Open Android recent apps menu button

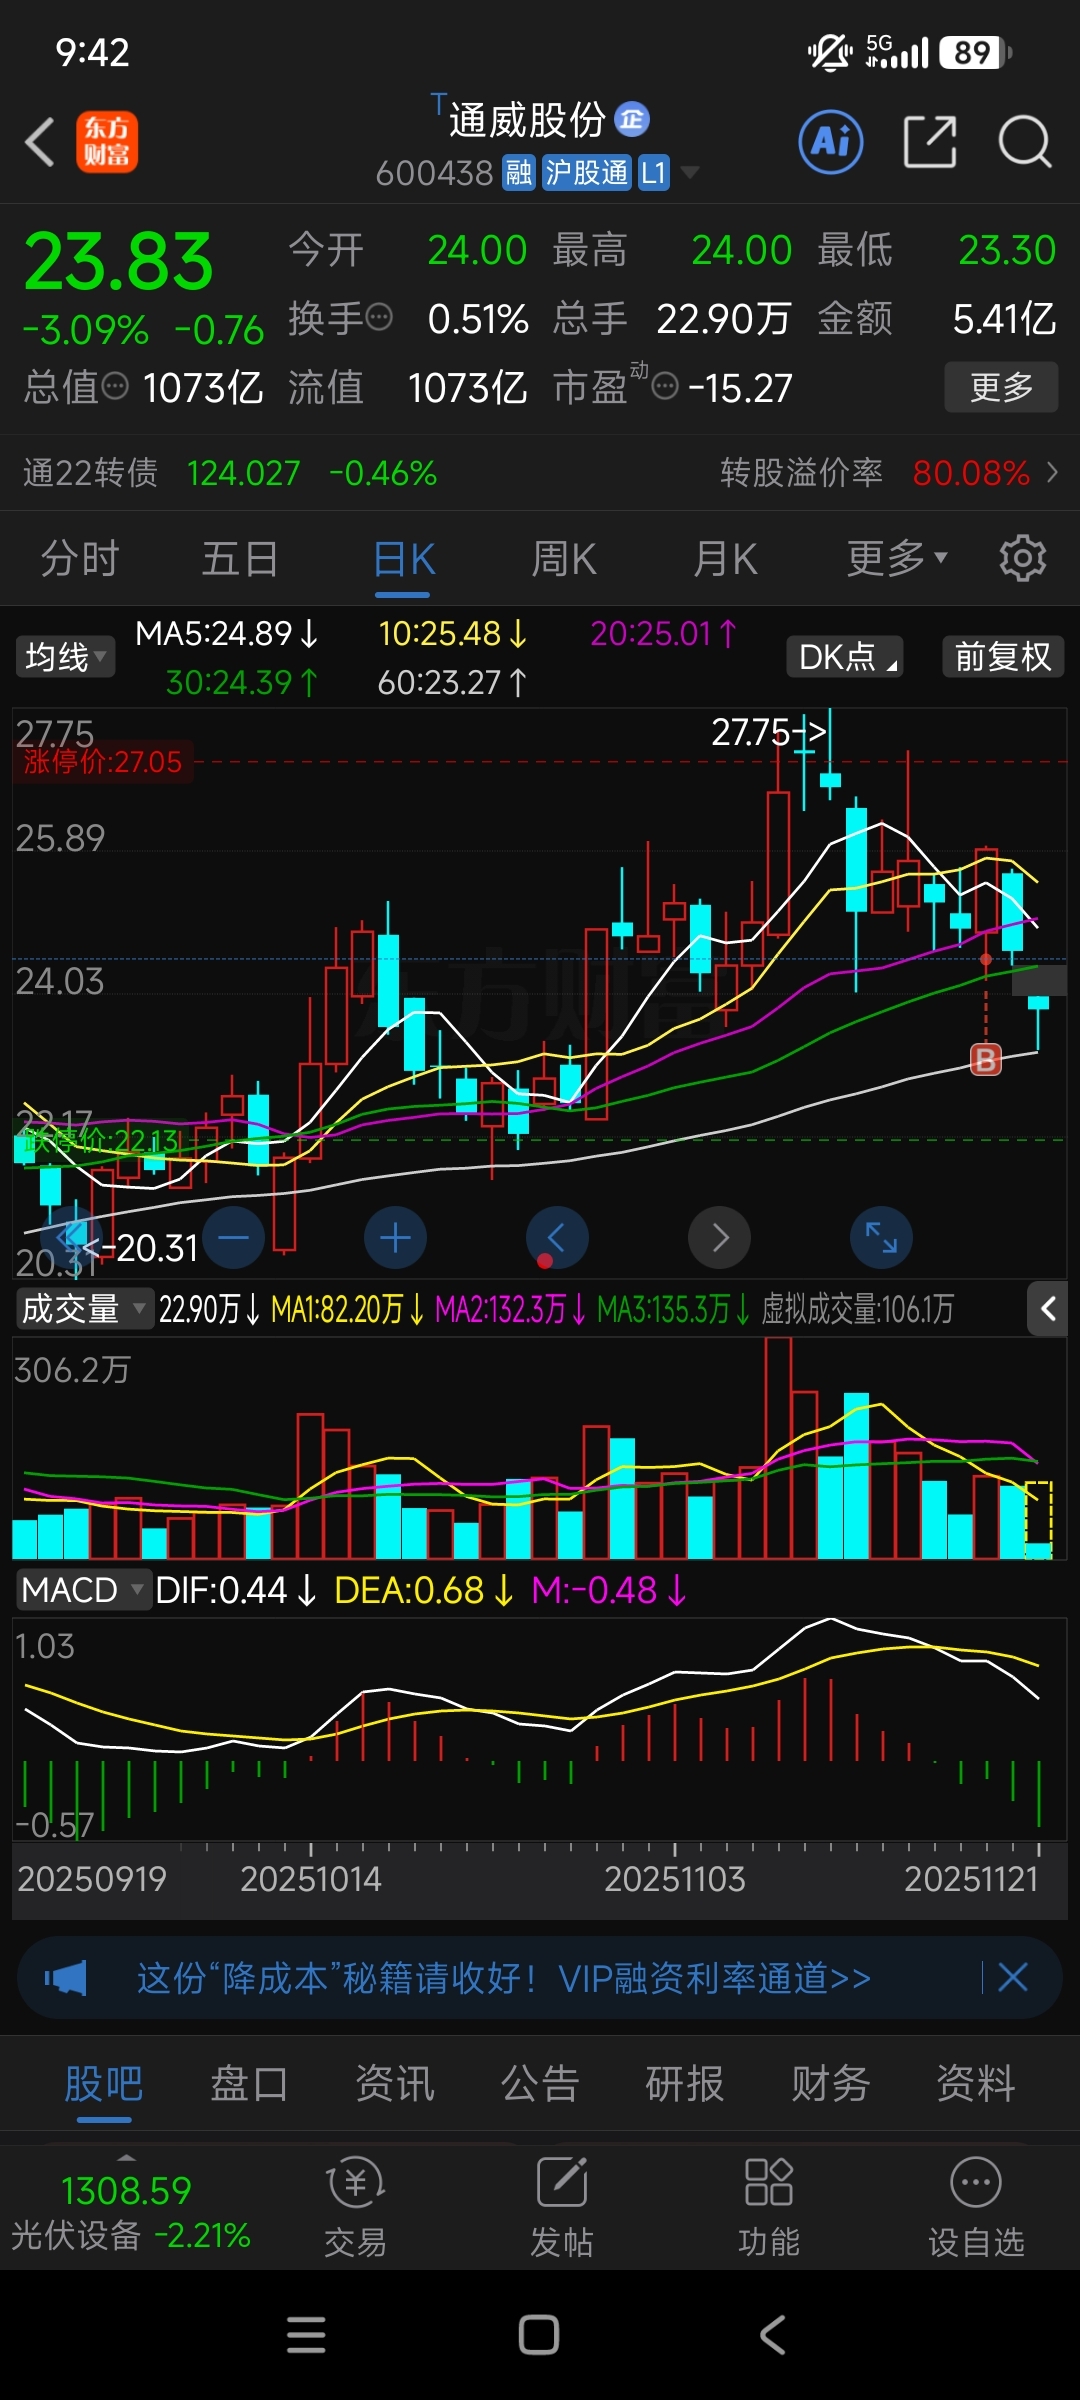(x=306, y=2335)
